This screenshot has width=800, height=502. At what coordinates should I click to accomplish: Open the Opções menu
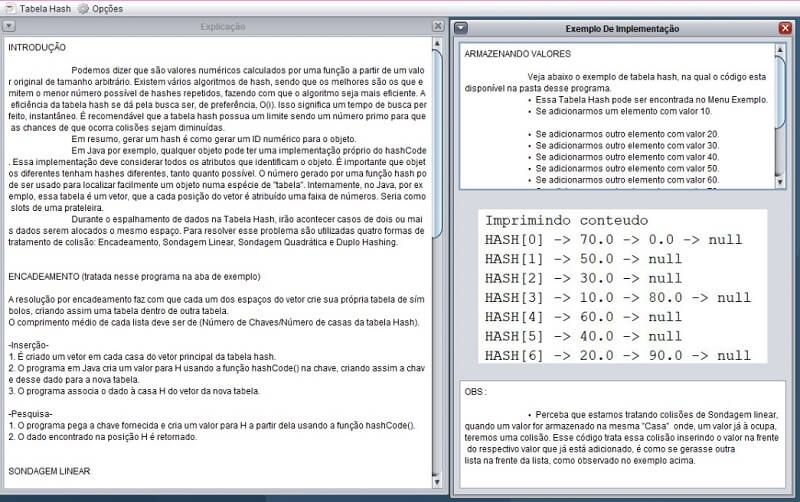(x=107, y=8)
